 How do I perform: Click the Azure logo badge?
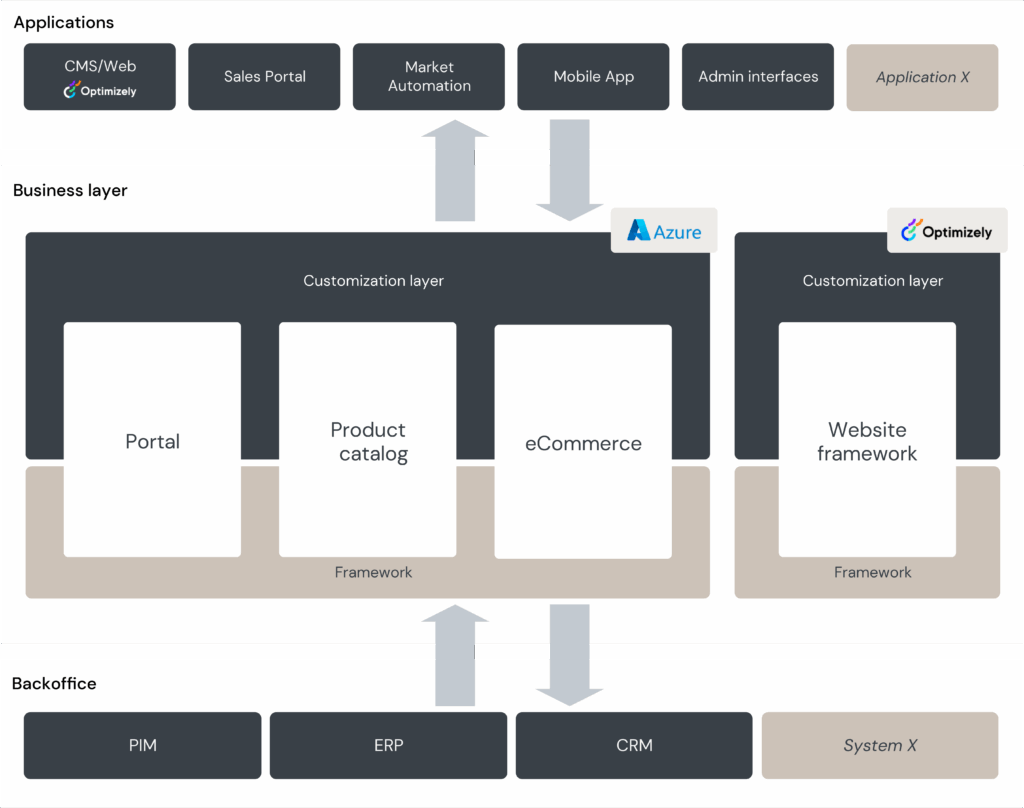coord(664,231)
